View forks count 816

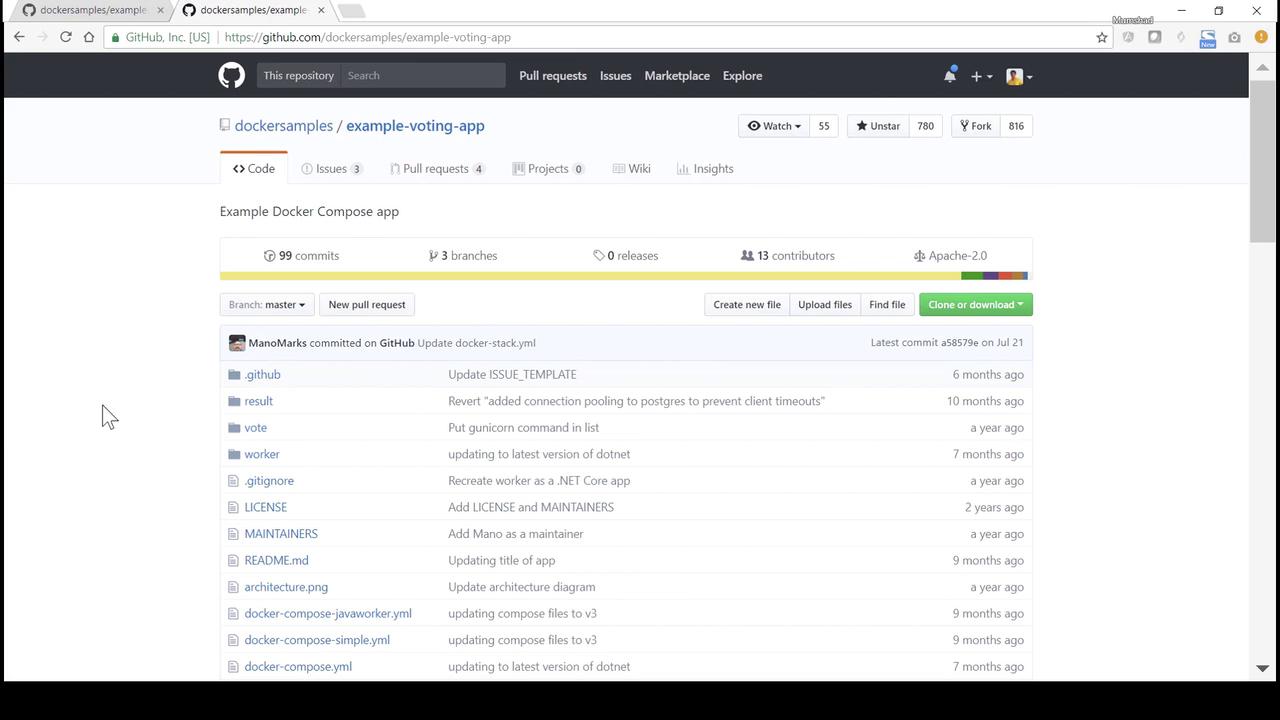1016,126
